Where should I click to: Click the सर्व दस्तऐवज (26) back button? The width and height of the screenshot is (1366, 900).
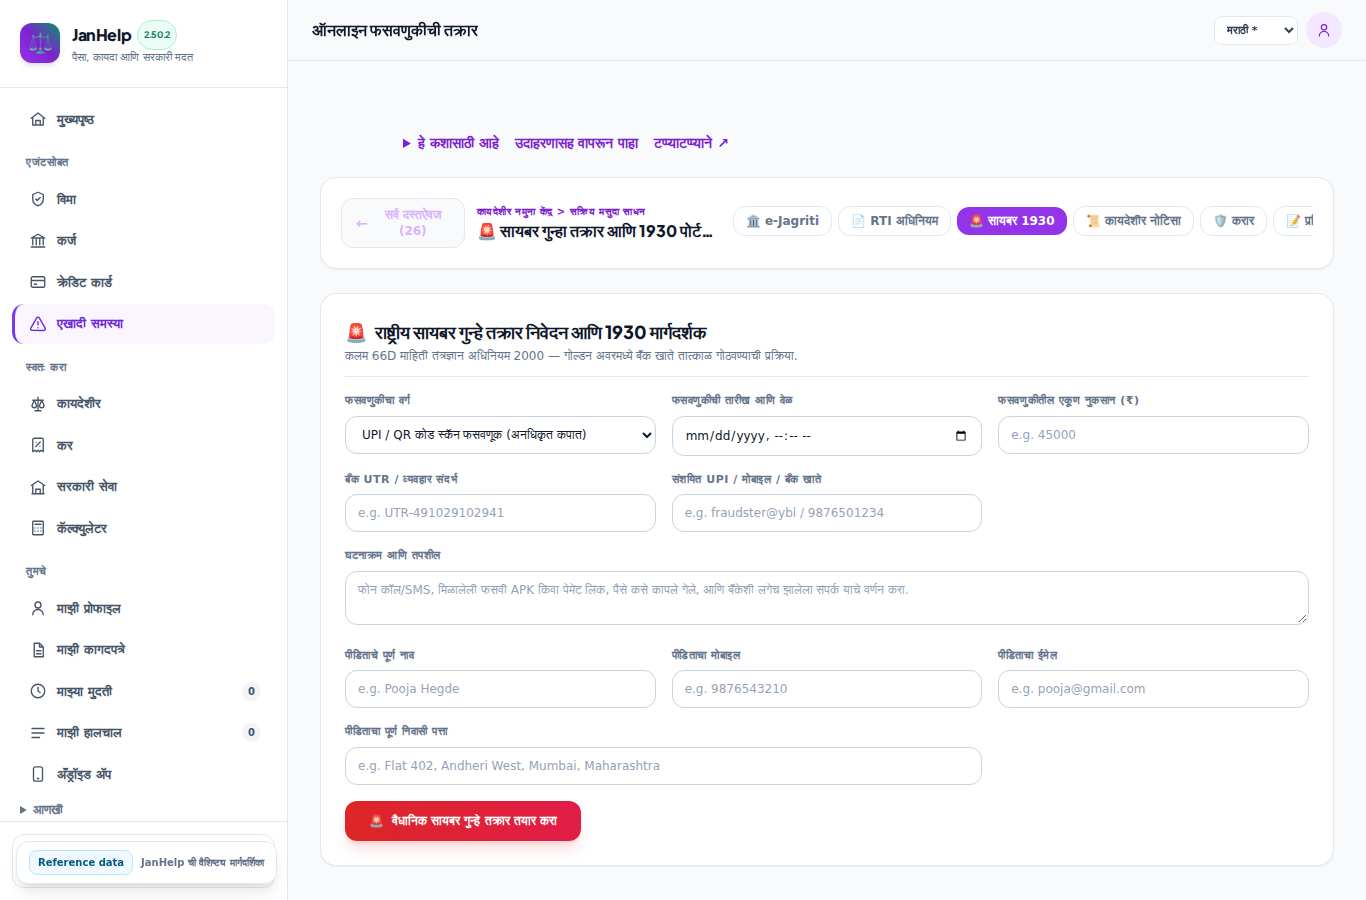coord(403,223)
